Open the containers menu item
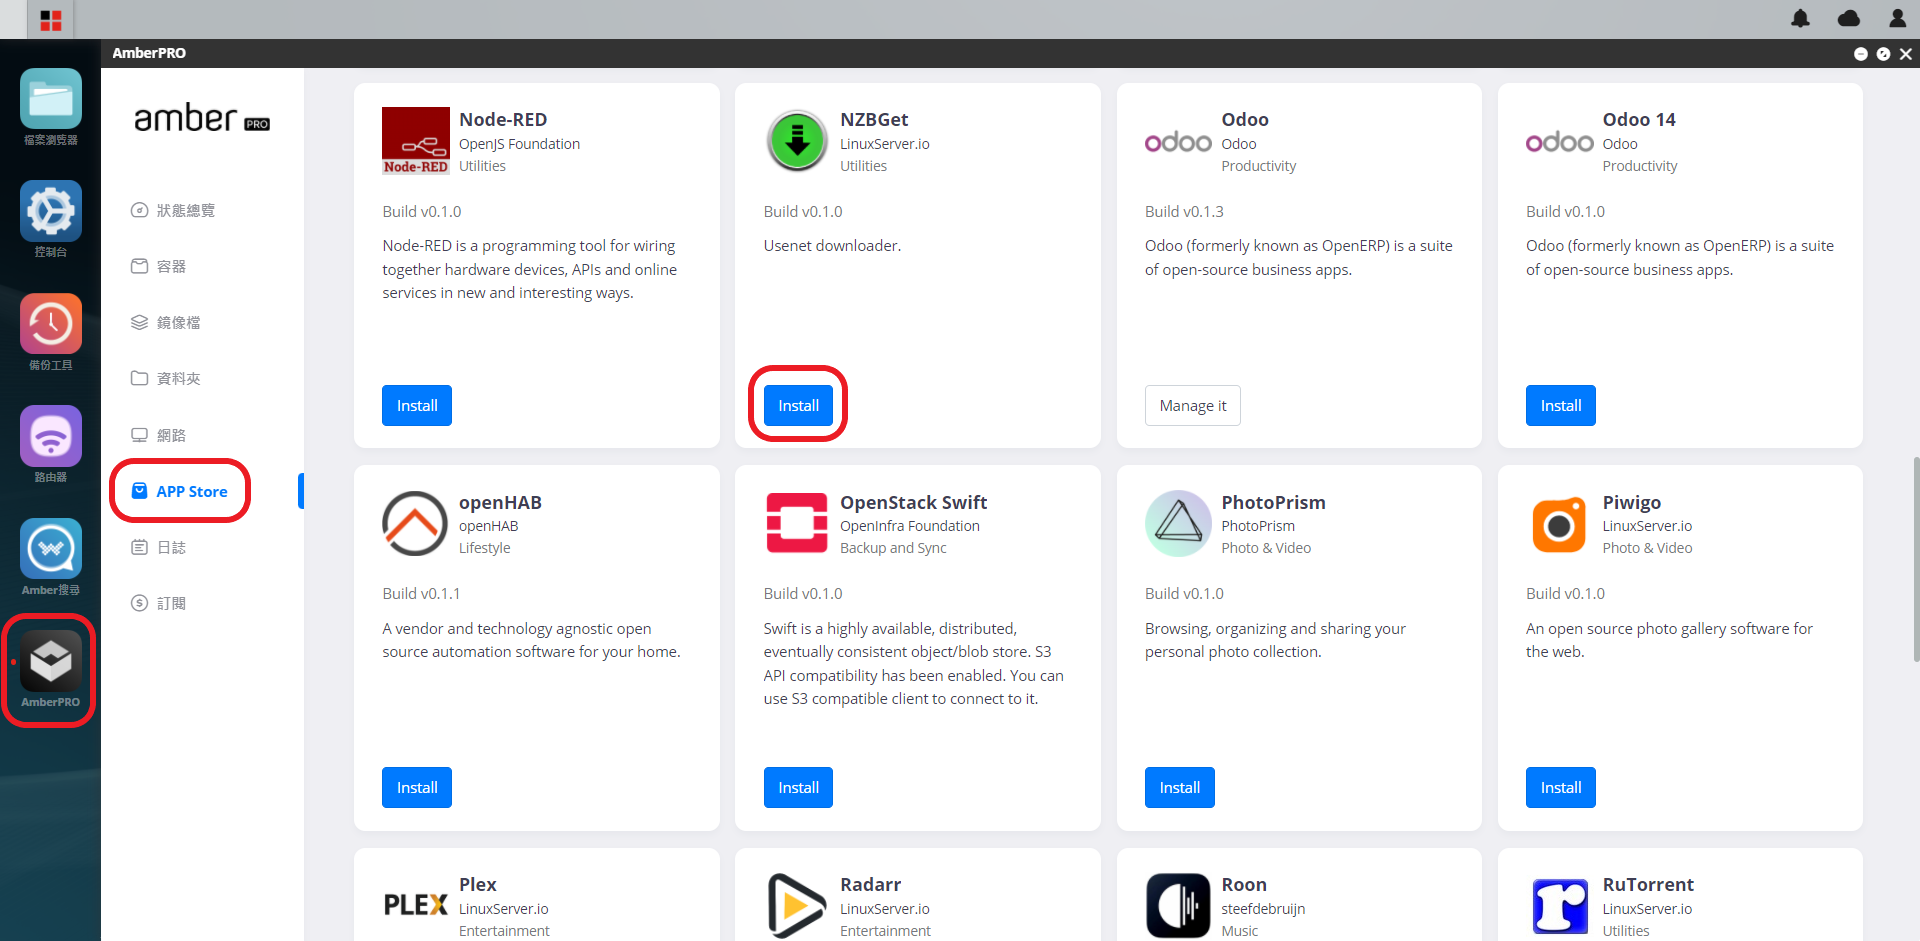 (x=159, y=266)
